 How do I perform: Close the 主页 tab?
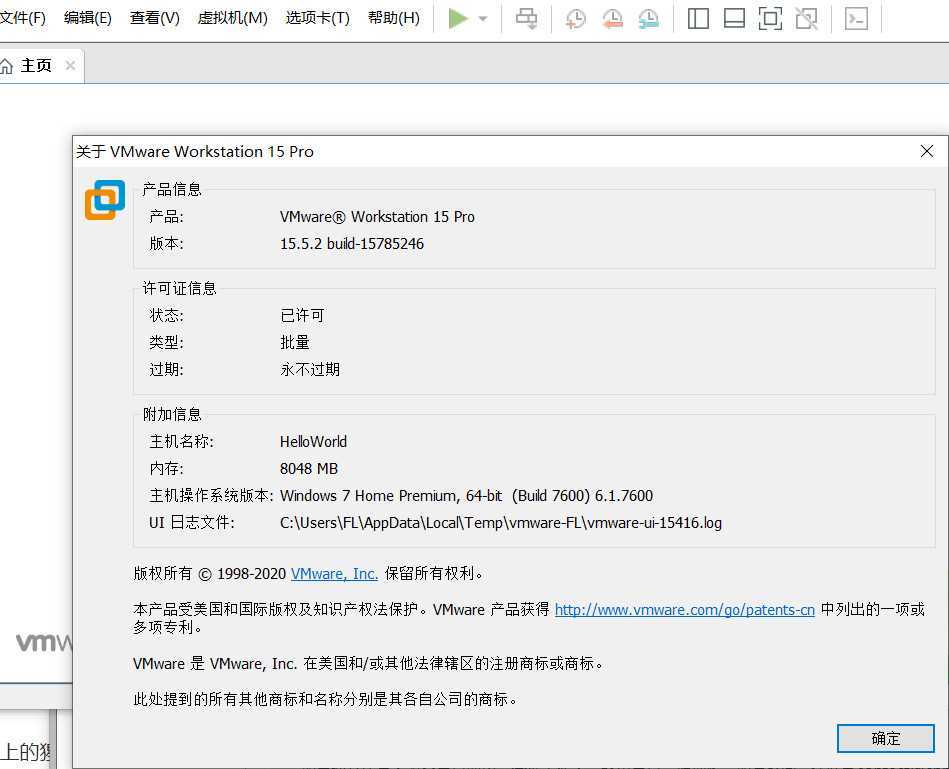coord(70,65)
